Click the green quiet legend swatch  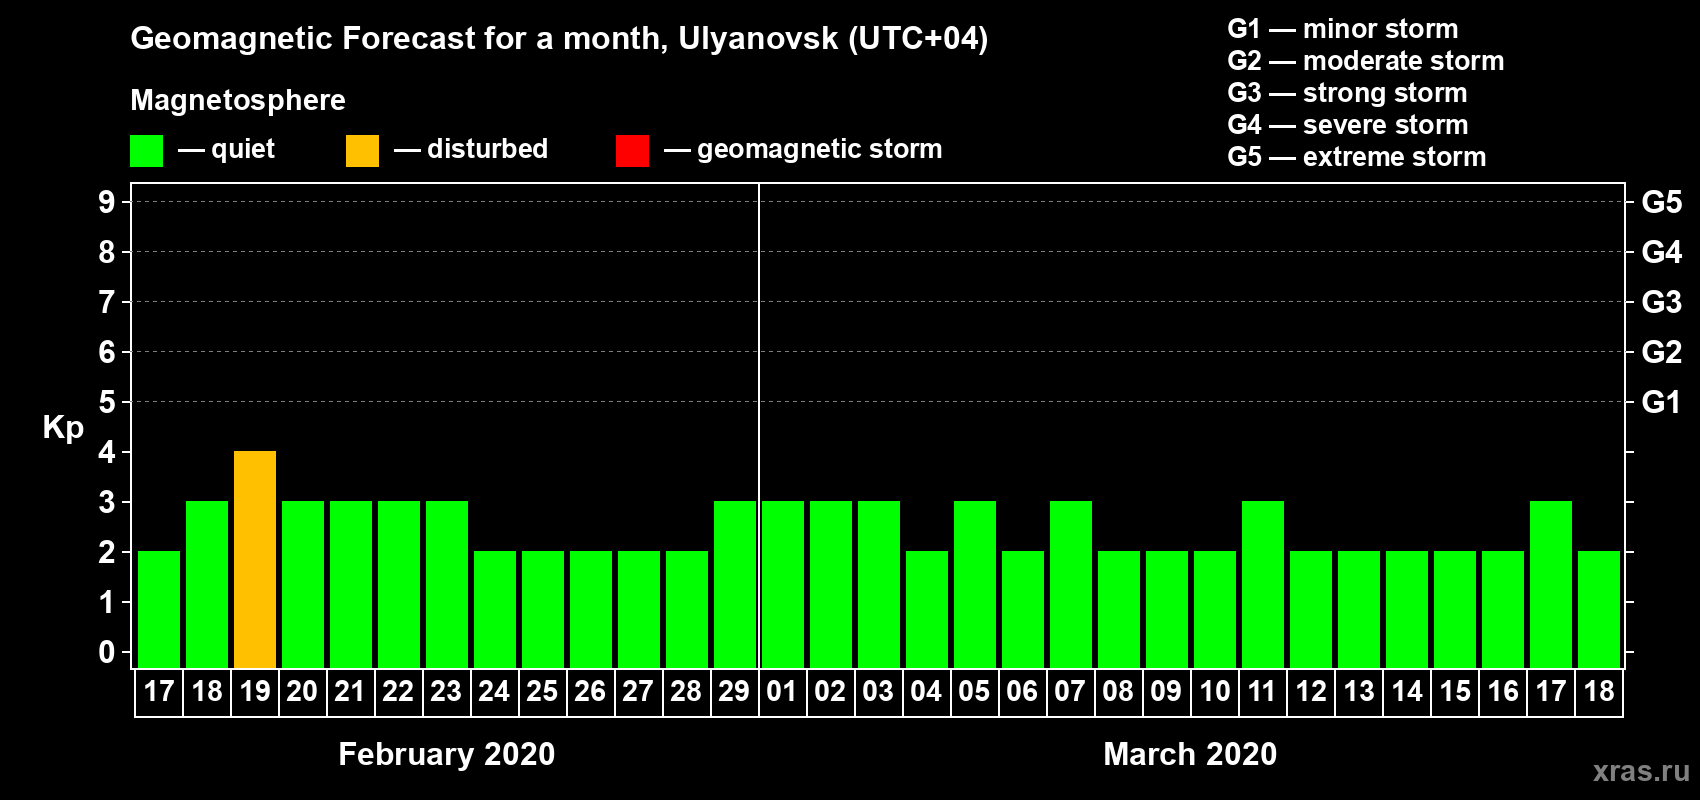(146, 151)
